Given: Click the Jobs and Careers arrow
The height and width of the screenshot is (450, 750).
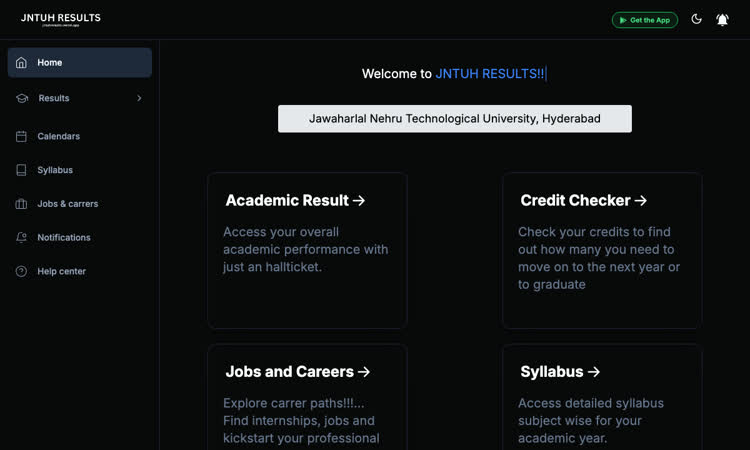Looking at the screenshot, I should pos(364,372).
